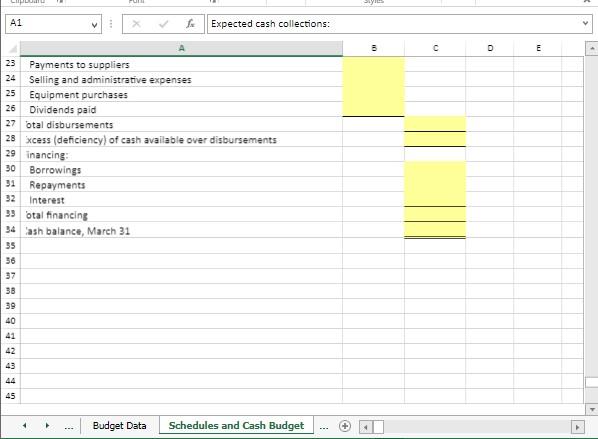Open the Insert Function fx icon

point(190,24)
